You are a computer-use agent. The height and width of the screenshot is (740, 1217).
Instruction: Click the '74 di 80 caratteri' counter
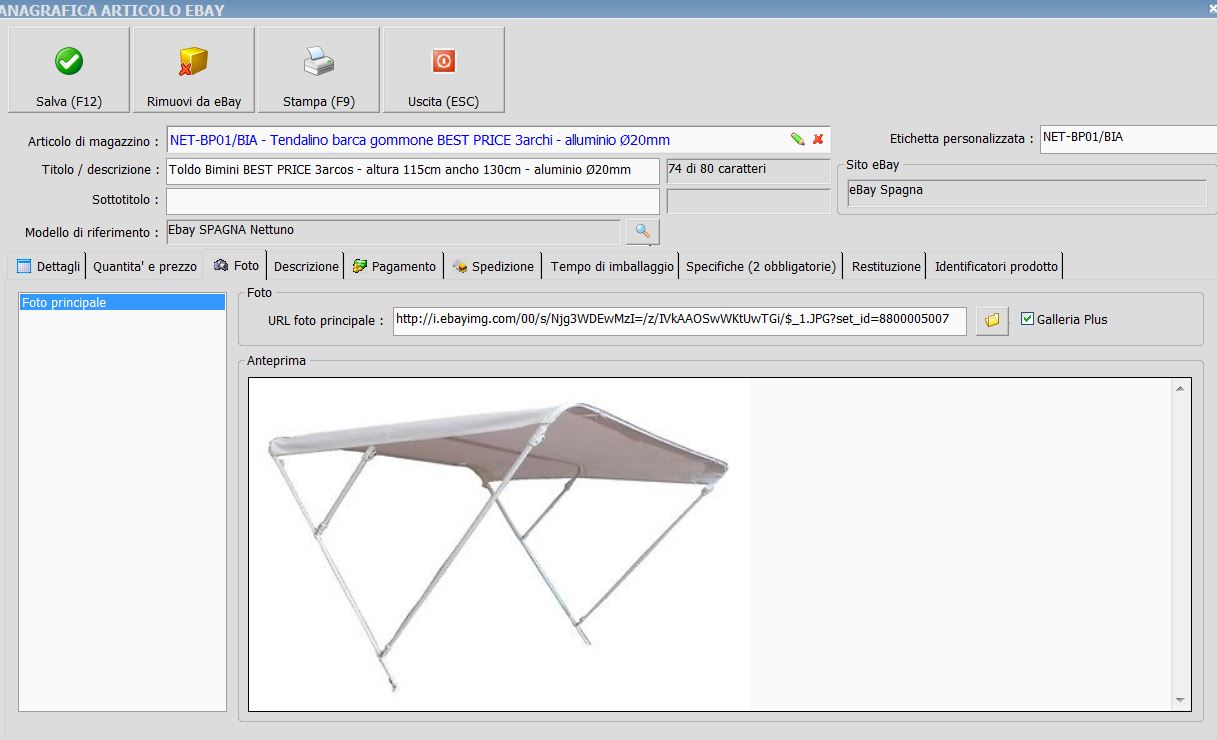click(748, 170)
